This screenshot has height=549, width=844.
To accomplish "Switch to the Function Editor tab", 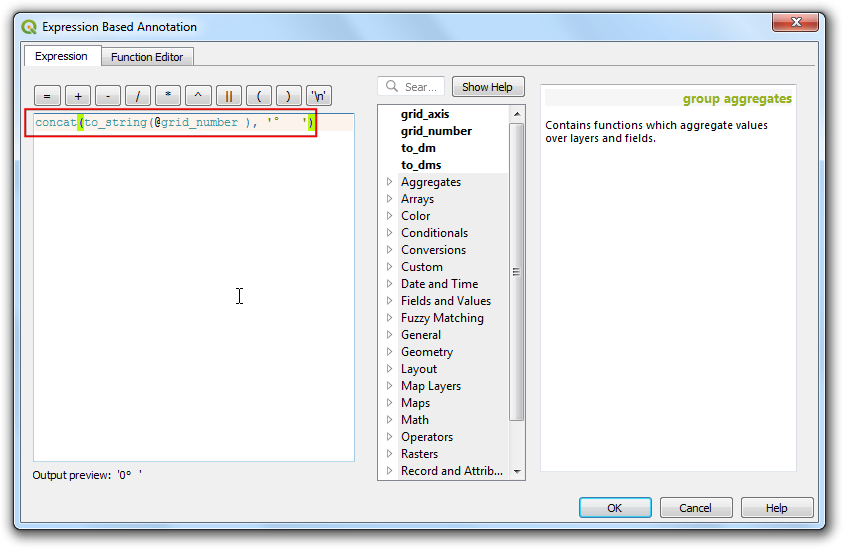I will (147, 57).
